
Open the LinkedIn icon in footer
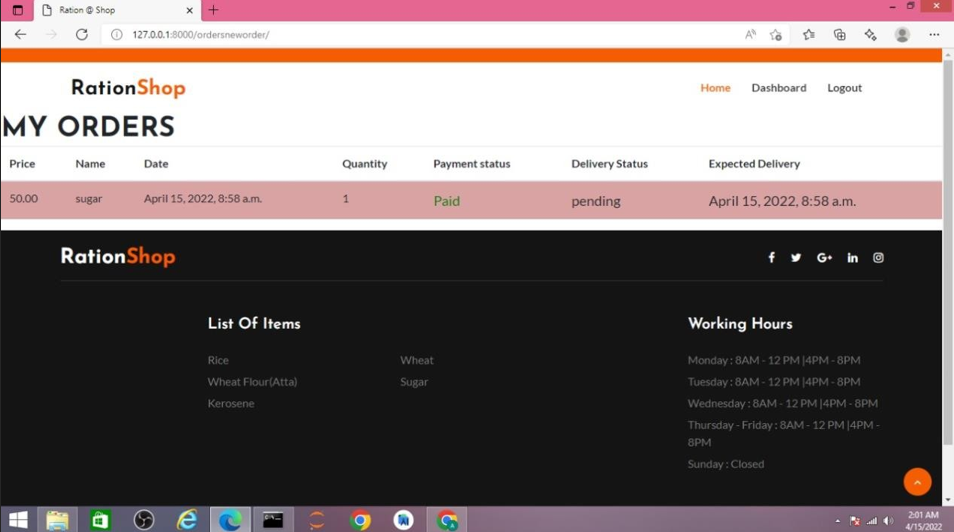[852, 258]
